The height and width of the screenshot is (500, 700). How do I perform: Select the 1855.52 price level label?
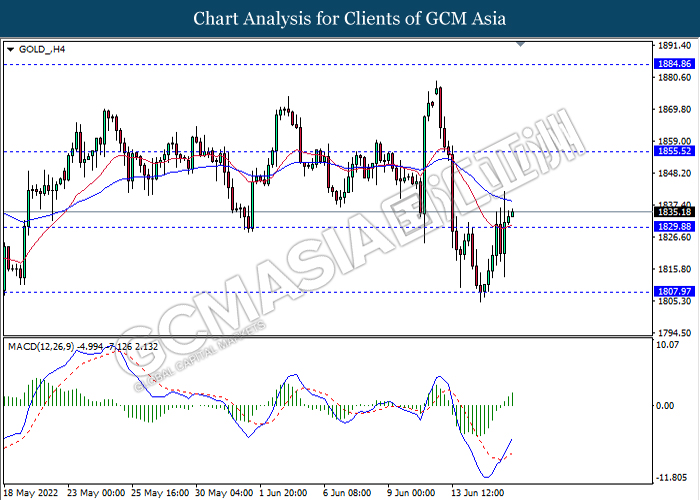(x=675, y=151)
